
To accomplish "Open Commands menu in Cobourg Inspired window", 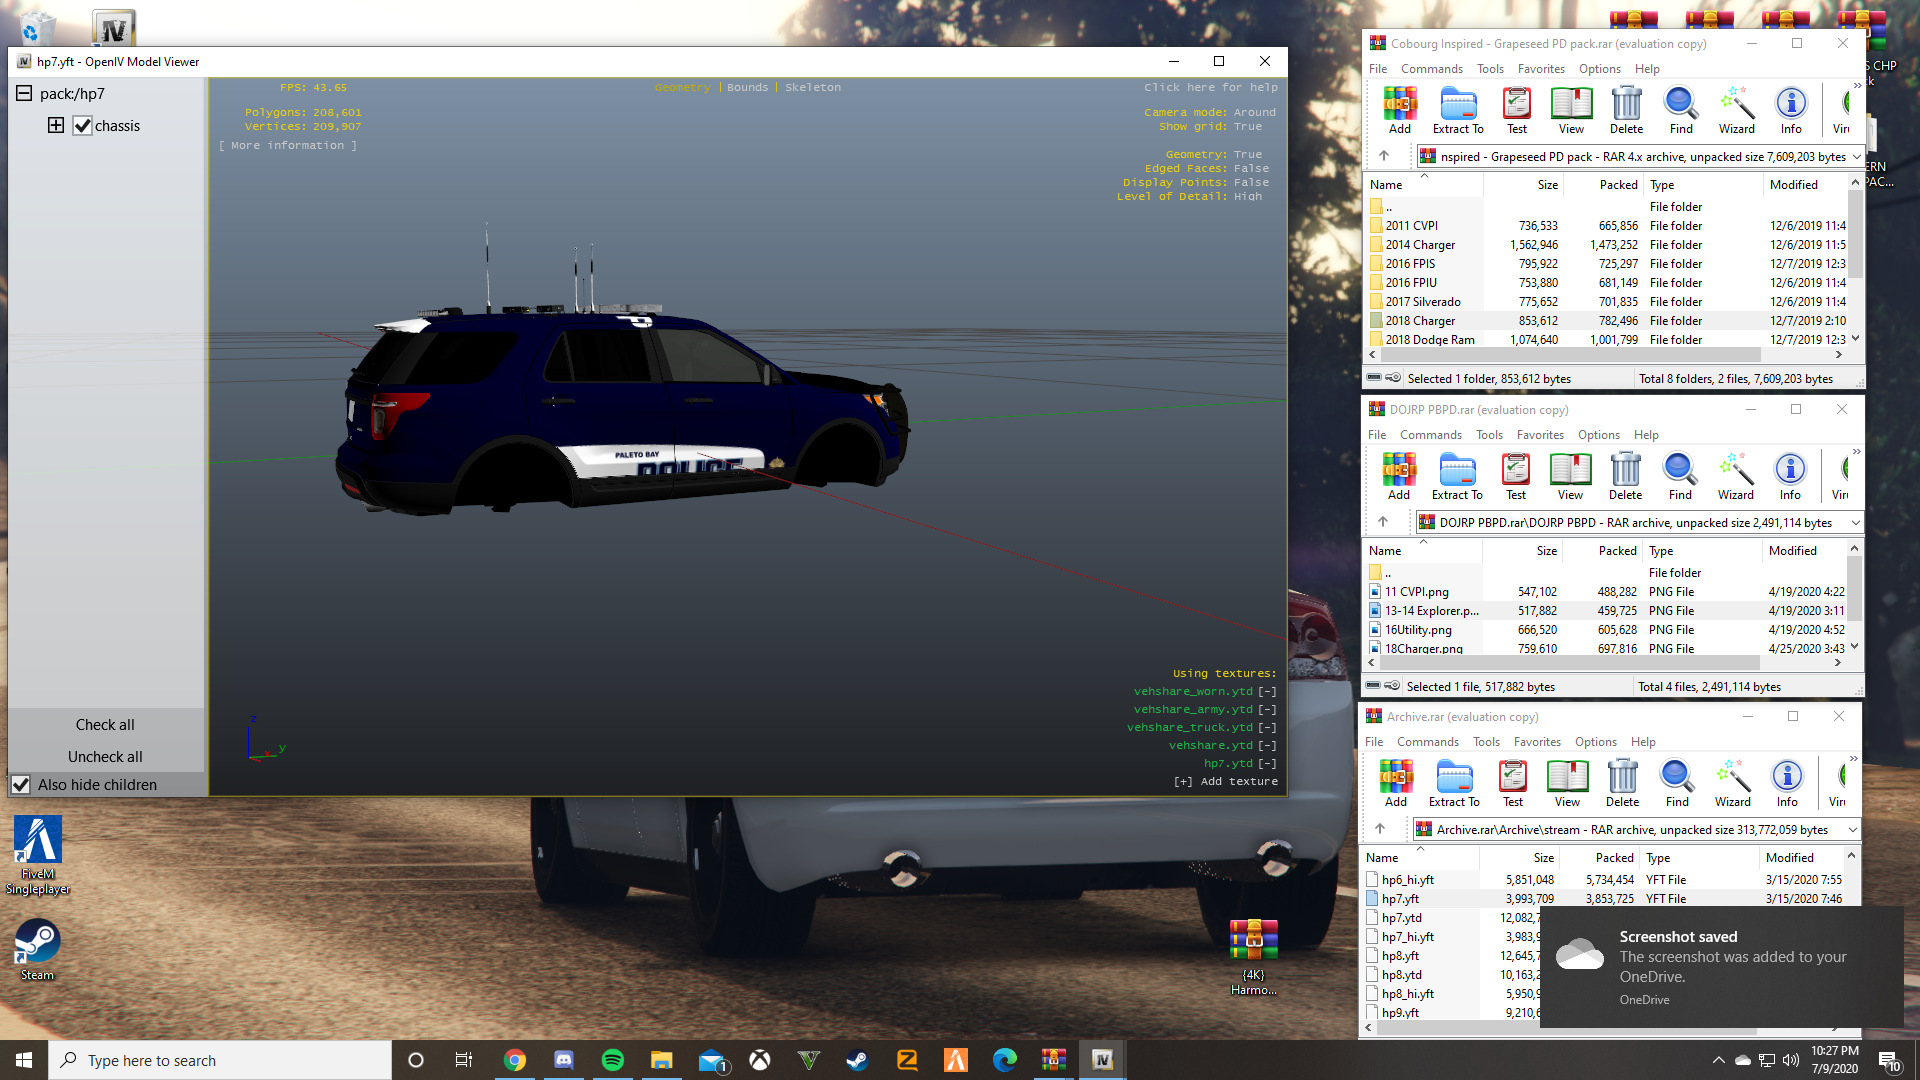I will (1431, 69).
